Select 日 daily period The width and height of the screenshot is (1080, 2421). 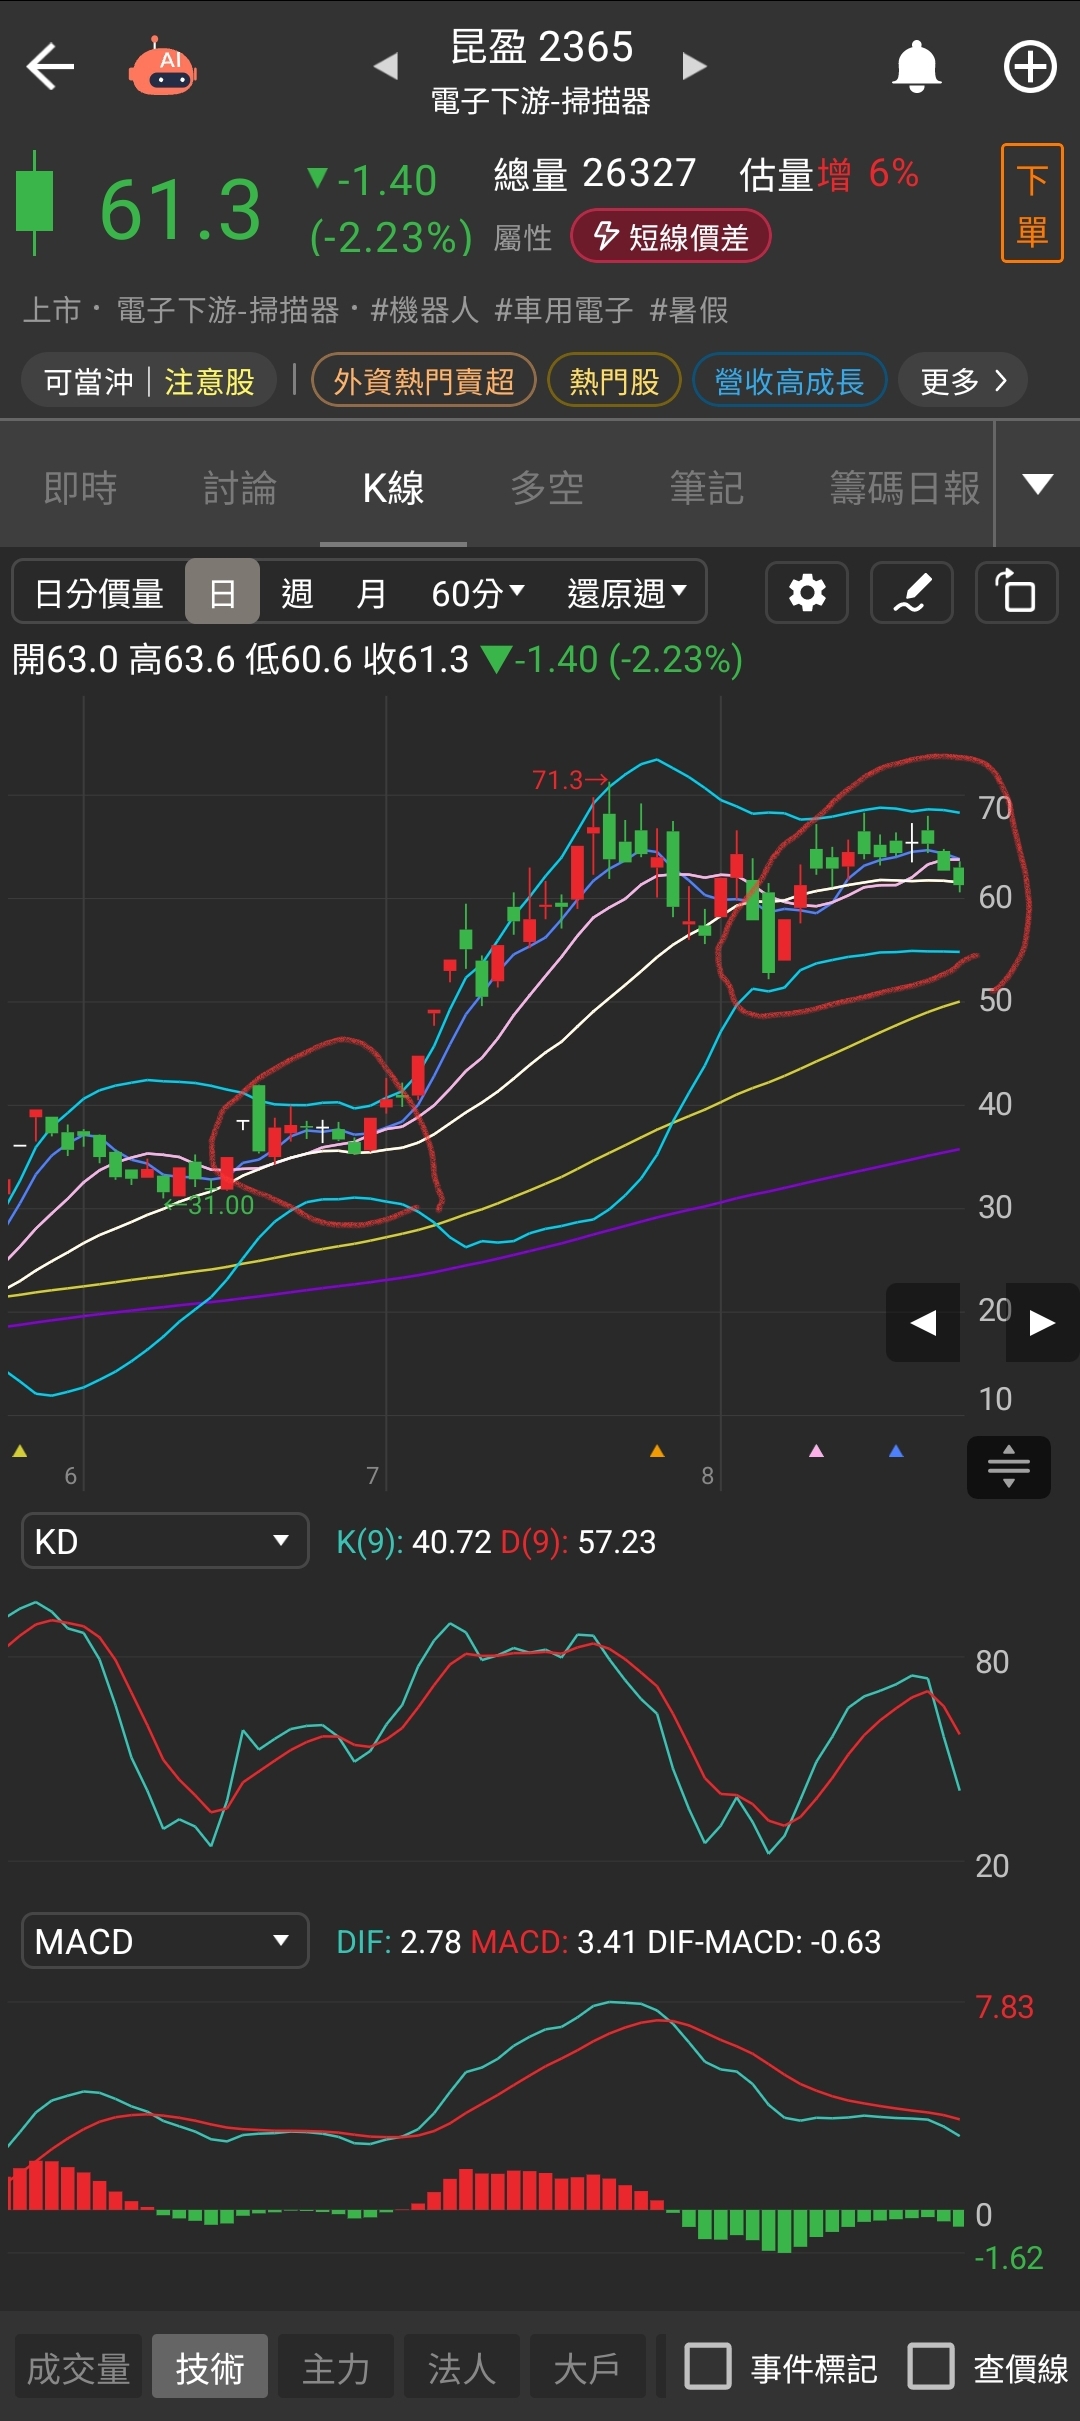pyautogui.click(x=222, y=593)
